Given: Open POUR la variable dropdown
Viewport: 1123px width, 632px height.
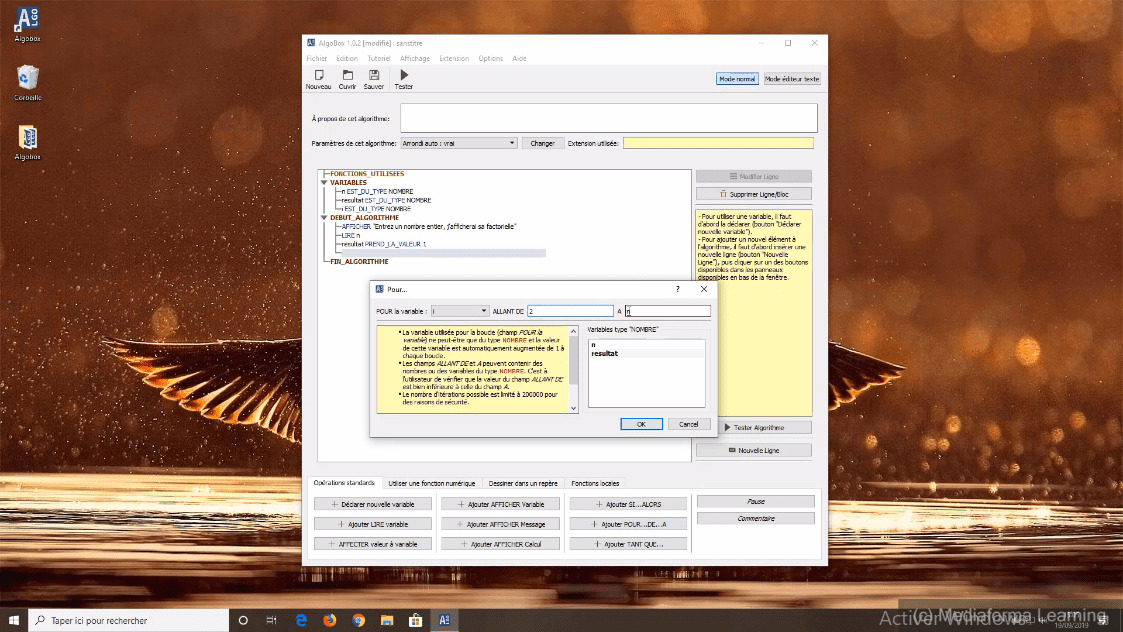Looking at the screenshot, I should [459, 311].
